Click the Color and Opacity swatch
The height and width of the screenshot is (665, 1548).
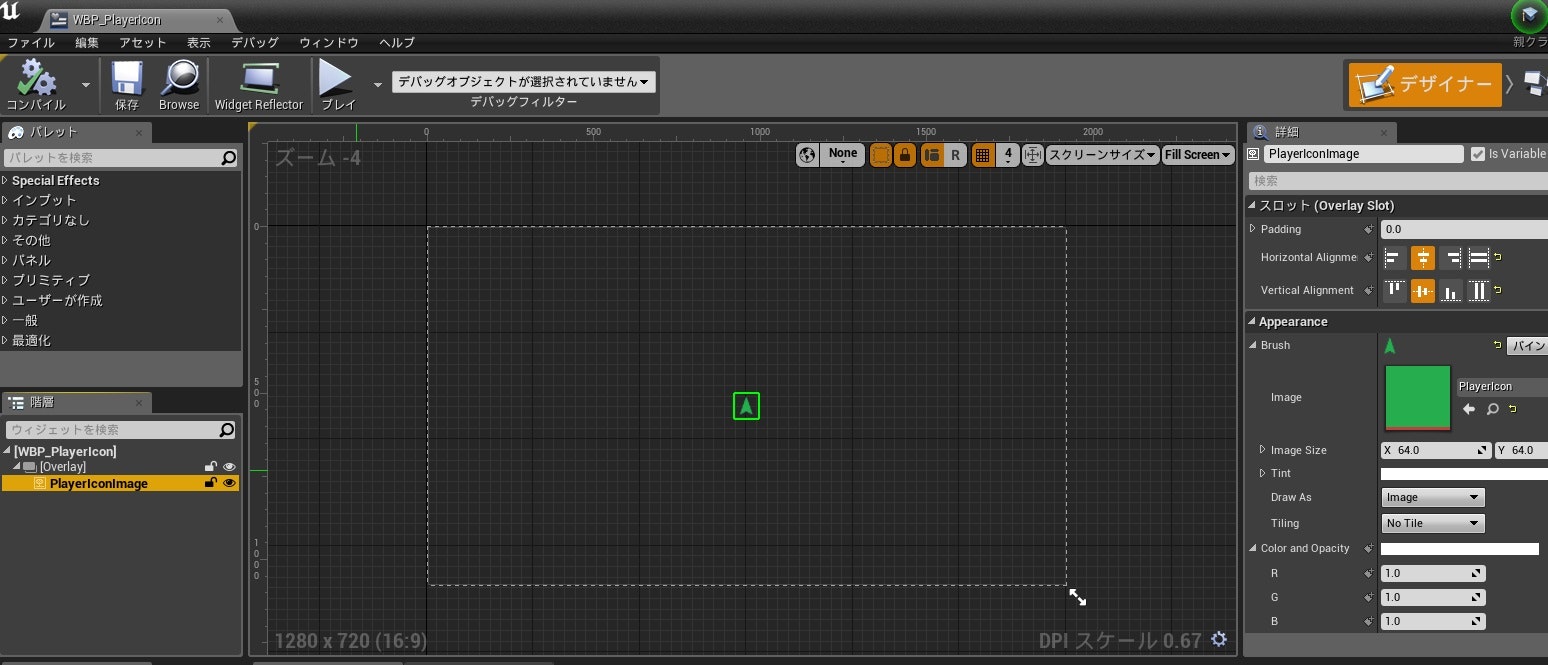coord(1460,549)
